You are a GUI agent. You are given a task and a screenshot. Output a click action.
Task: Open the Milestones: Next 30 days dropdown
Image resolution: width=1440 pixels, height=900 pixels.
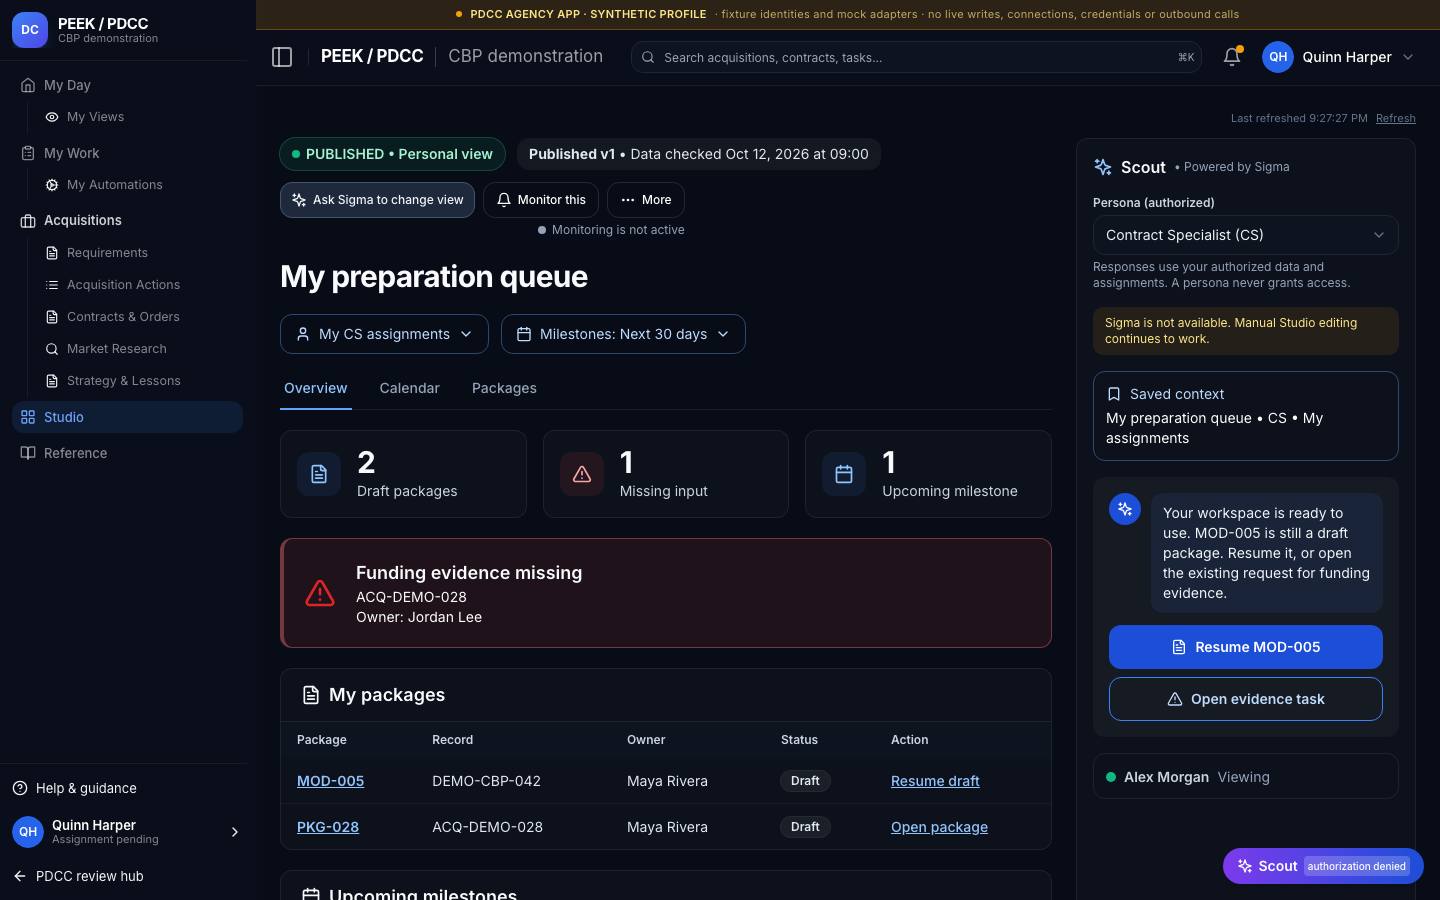(x=623, y=334)
